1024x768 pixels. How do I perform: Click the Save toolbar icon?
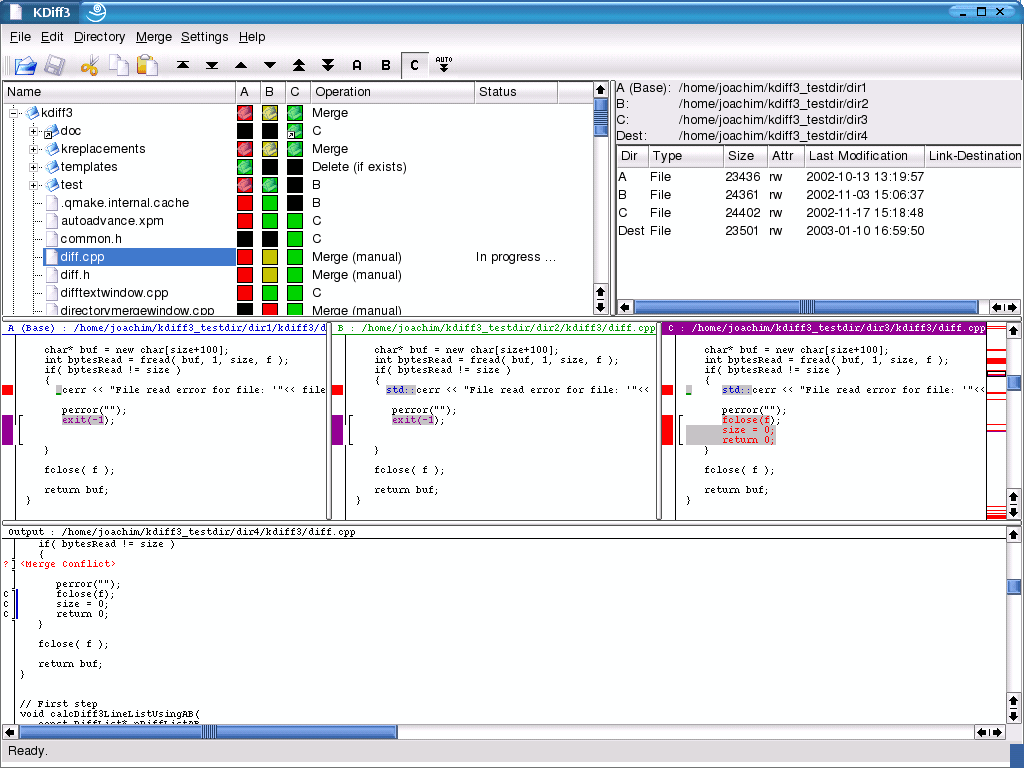[53, 65]
